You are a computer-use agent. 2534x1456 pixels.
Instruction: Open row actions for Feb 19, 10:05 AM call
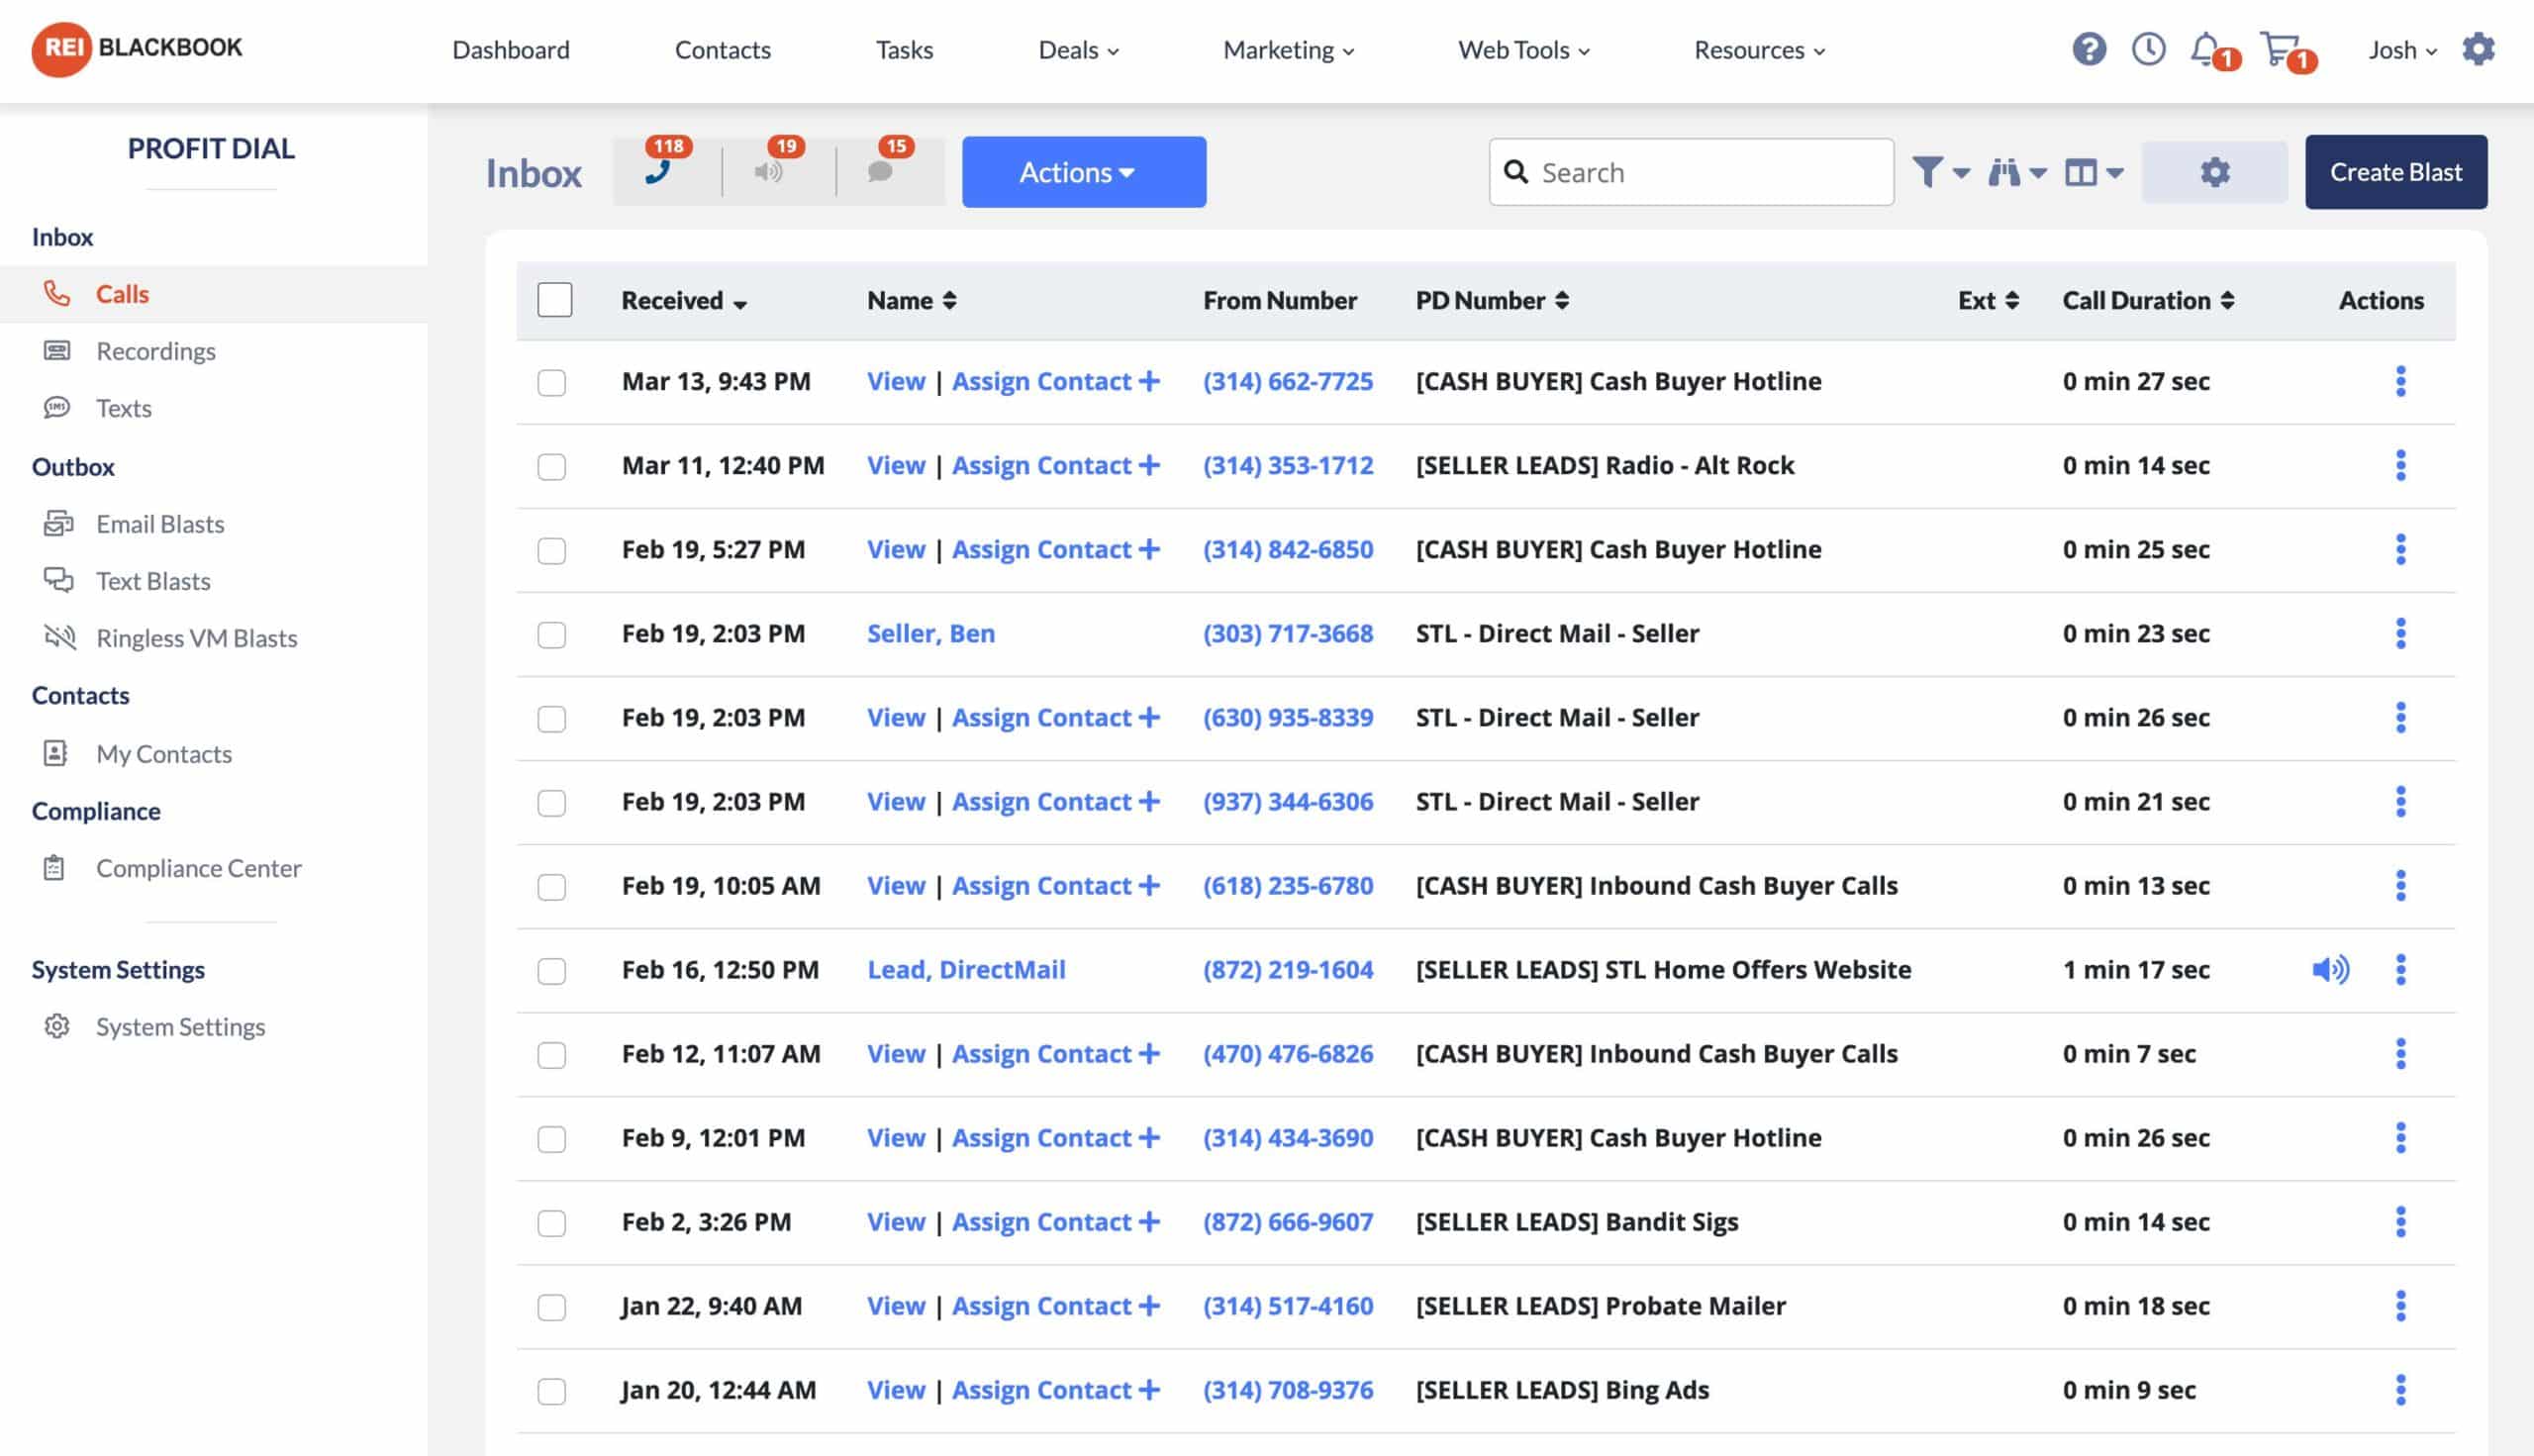pos(2400,885)
